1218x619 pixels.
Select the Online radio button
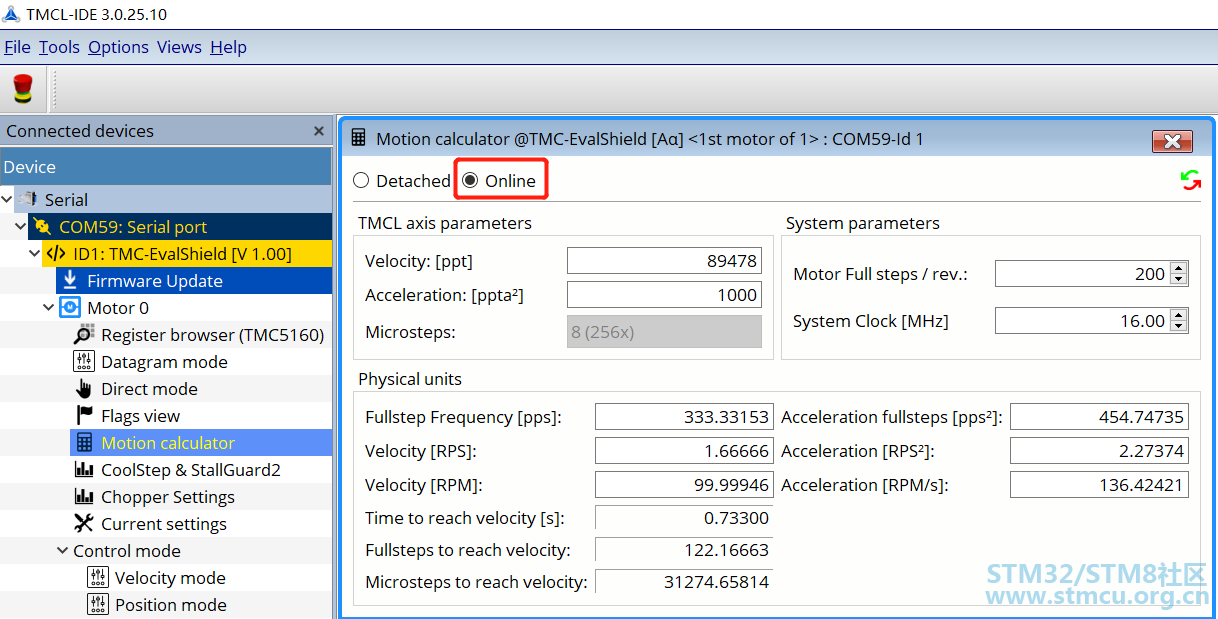pos(470,181)
